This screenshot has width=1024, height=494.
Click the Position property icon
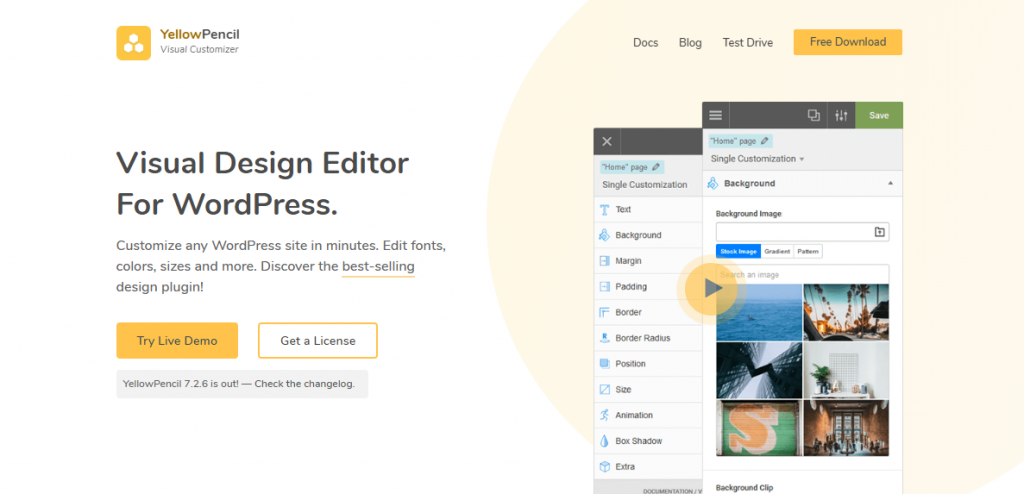click(605, 363)
